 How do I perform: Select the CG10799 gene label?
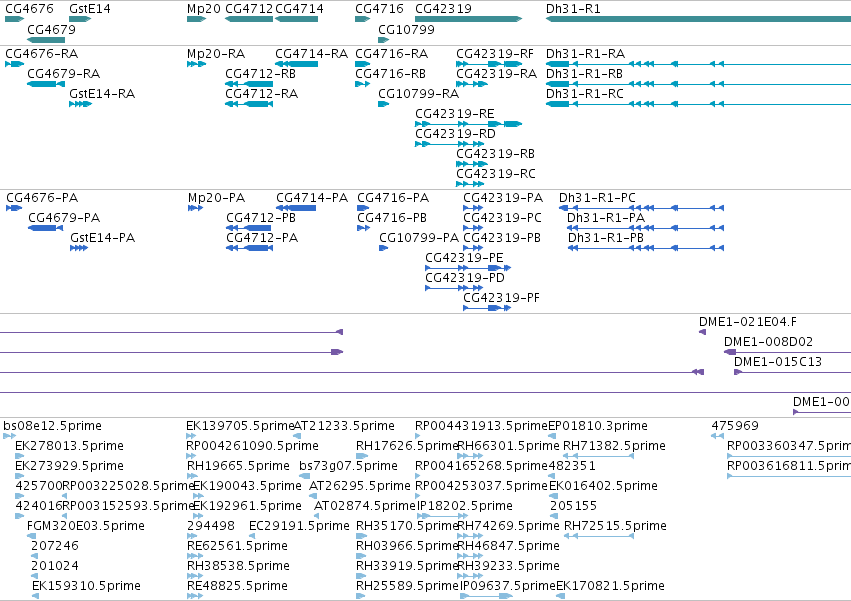(x=407, y=29)
